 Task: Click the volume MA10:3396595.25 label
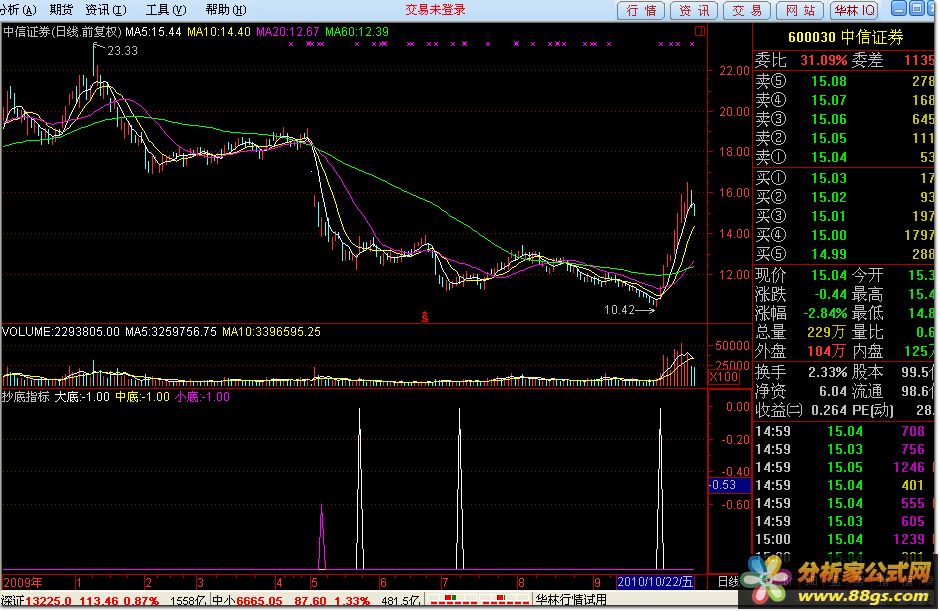tap(271, 332)
